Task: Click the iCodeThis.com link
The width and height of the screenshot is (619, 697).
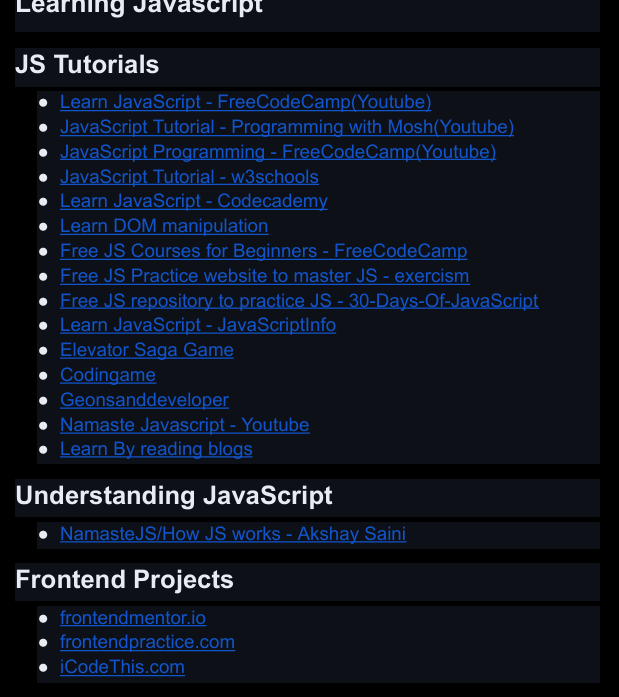Action: coord(122,667)
